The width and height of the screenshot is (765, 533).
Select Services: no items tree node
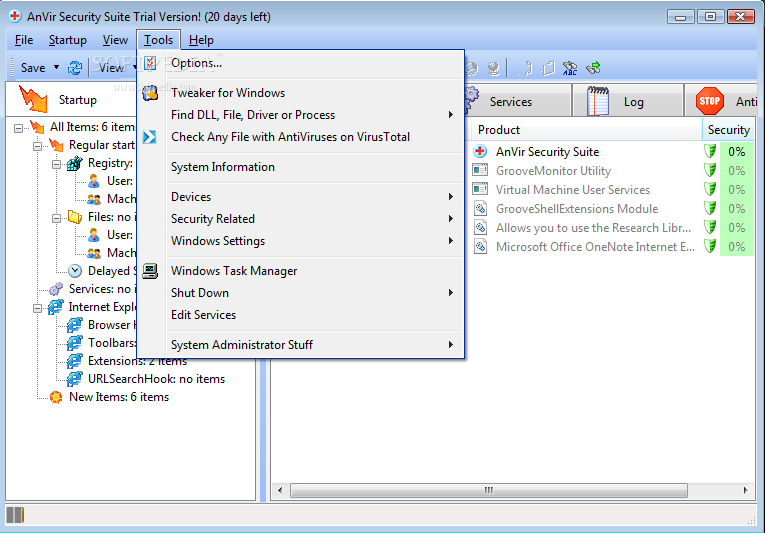click(x=93, y=289)
